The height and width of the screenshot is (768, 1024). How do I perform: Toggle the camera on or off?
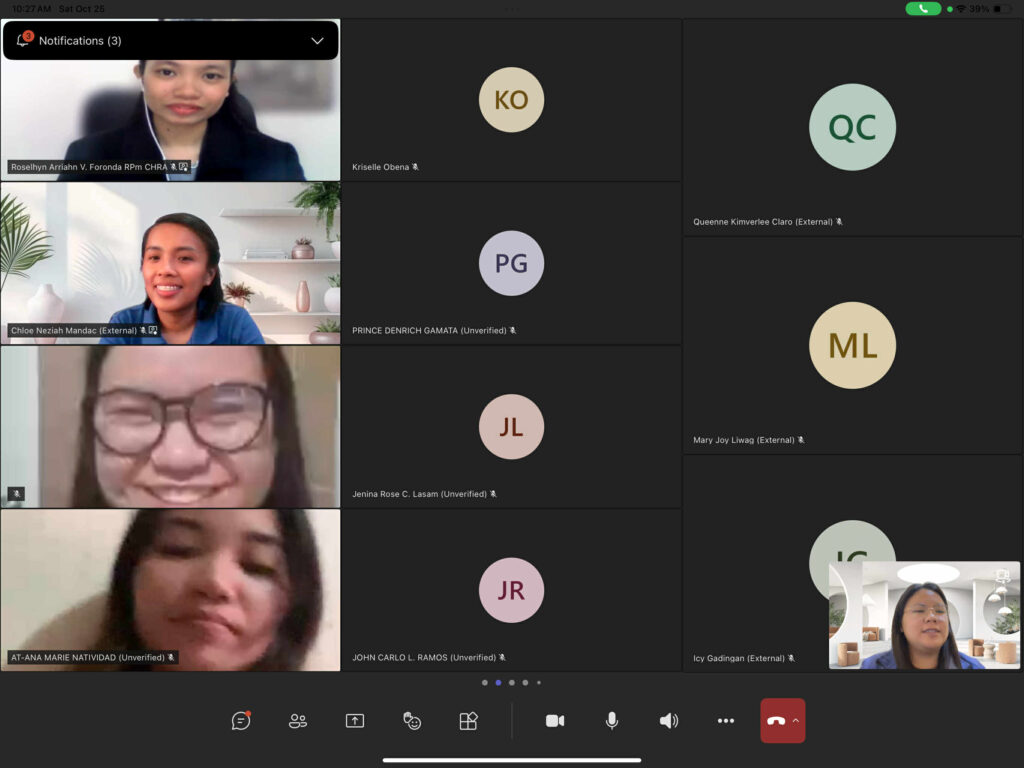click(555, 720)
